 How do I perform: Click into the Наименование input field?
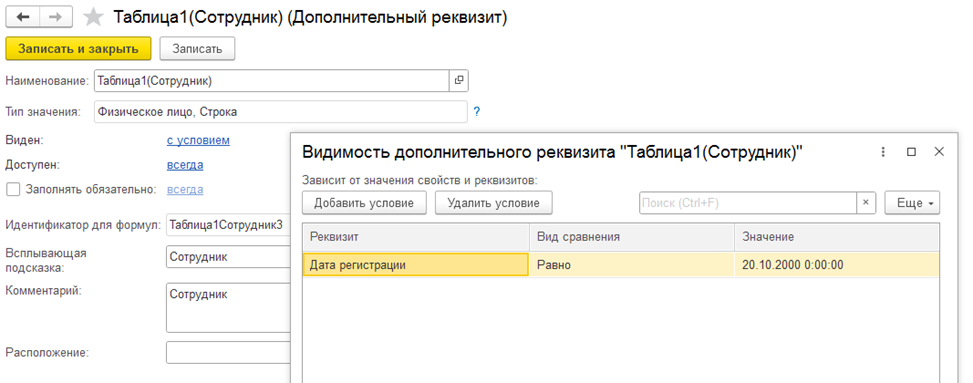(271, 80)
